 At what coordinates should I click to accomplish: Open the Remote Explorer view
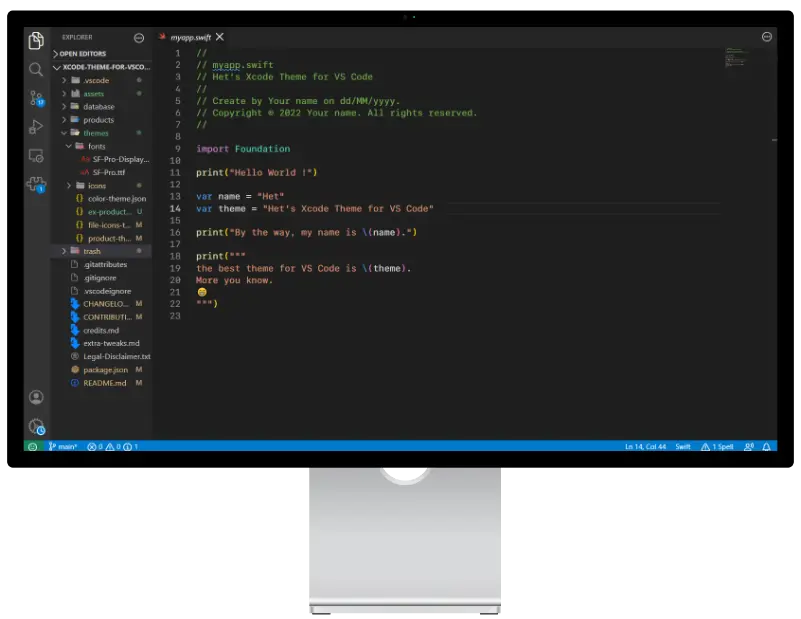click(36, 155)
